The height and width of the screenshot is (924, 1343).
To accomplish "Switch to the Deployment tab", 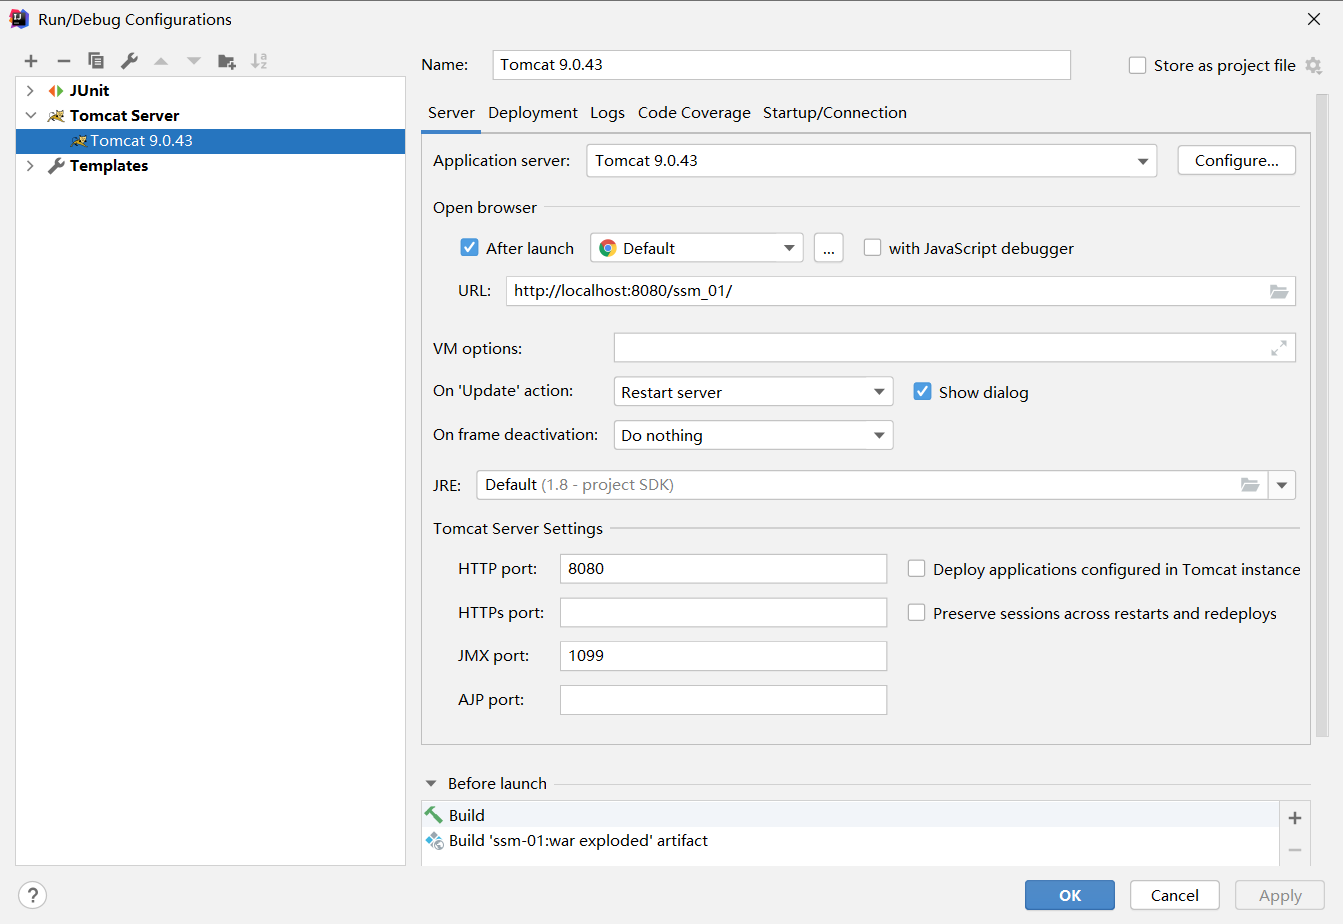I will [x=533, y=113].
